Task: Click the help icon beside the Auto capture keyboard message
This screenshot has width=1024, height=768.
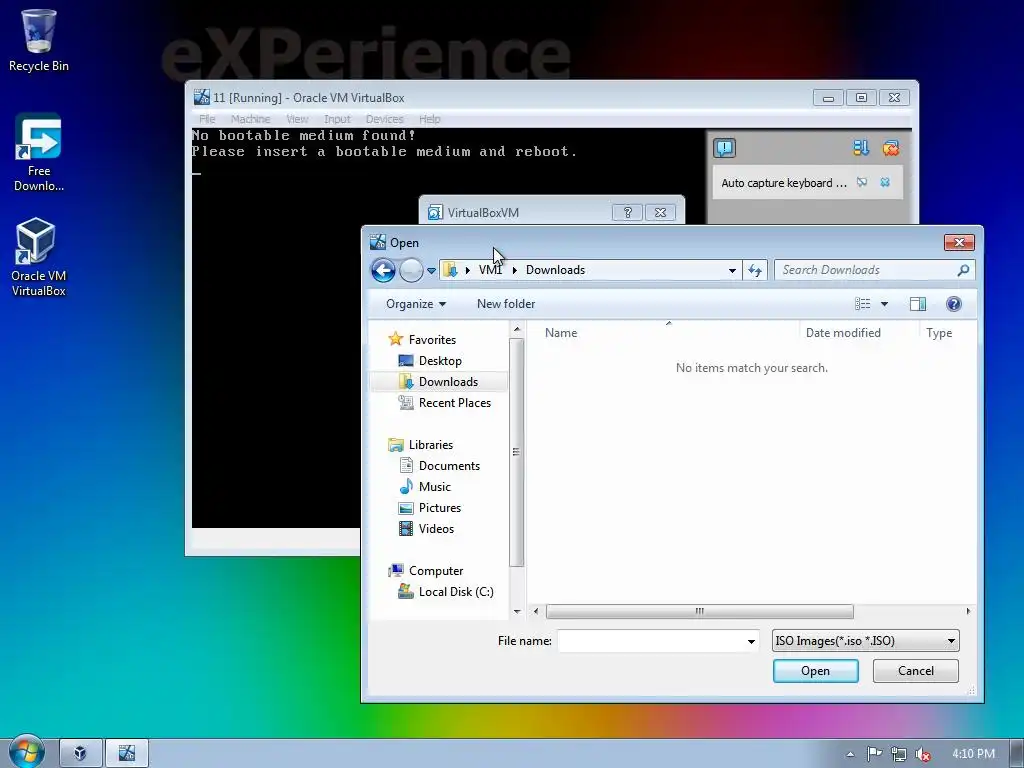Action: (x=862, y=182)
